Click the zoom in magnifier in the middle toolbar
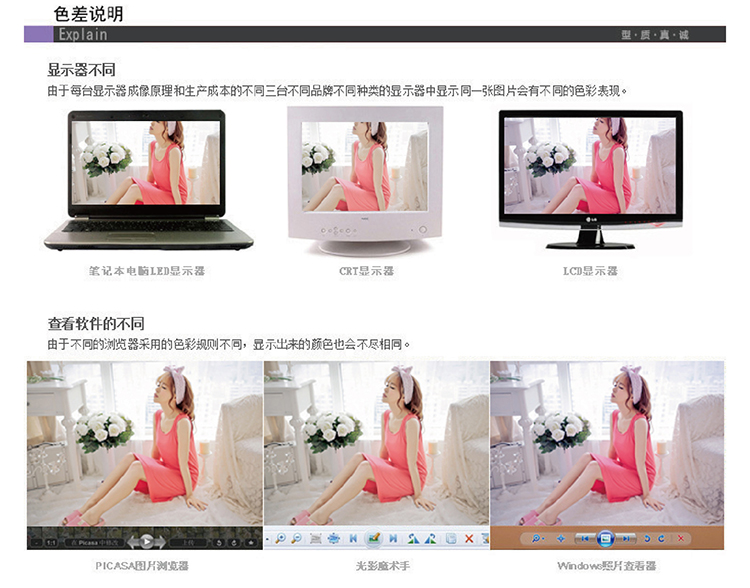Viewport: 750px width, 588px height. click(282, 539)
